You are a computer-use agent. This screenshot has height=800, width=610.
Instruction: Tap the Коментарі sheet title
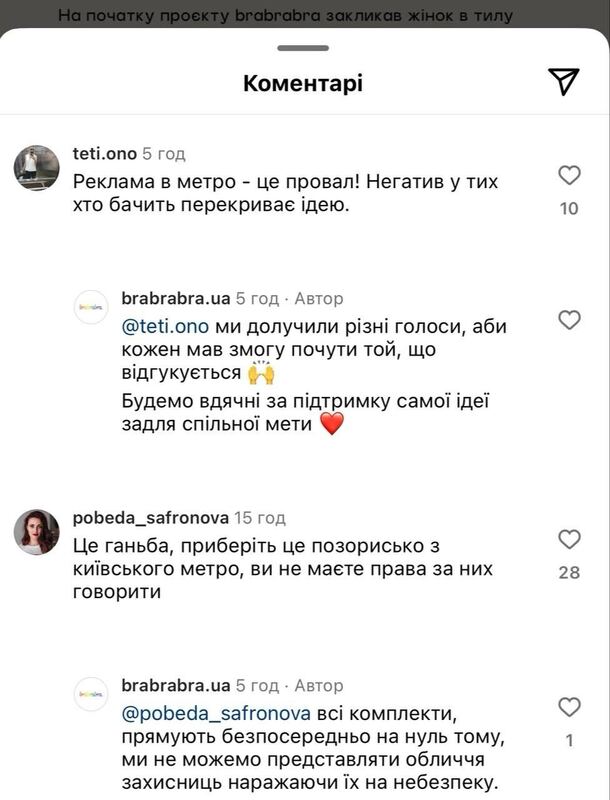(303, 83)
